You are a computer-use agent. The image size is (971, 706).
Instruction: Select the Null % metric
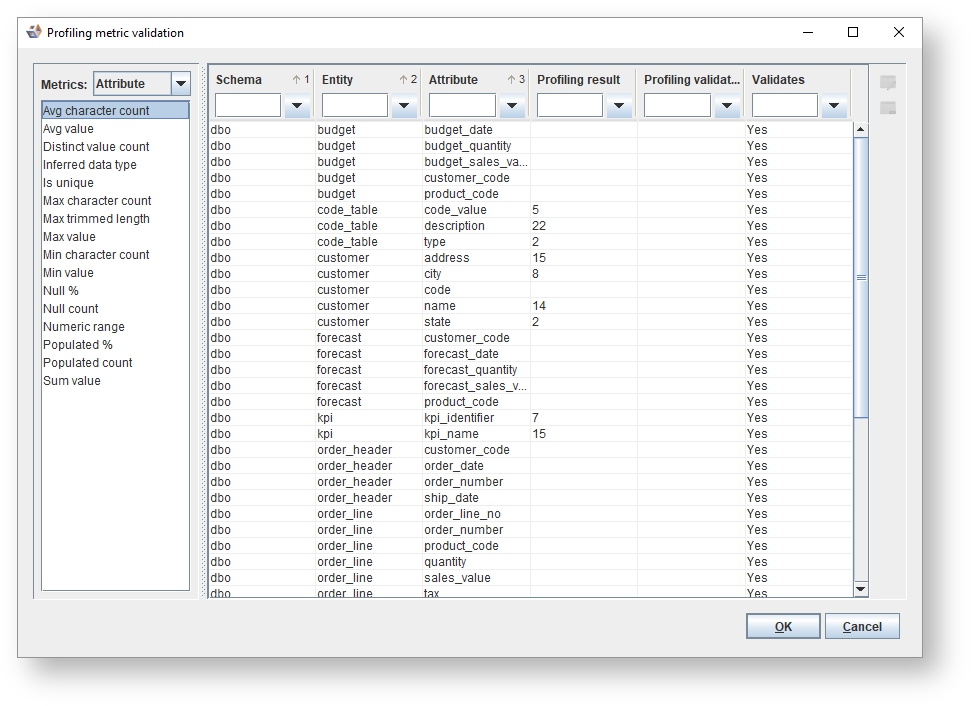tap(115, 290)
